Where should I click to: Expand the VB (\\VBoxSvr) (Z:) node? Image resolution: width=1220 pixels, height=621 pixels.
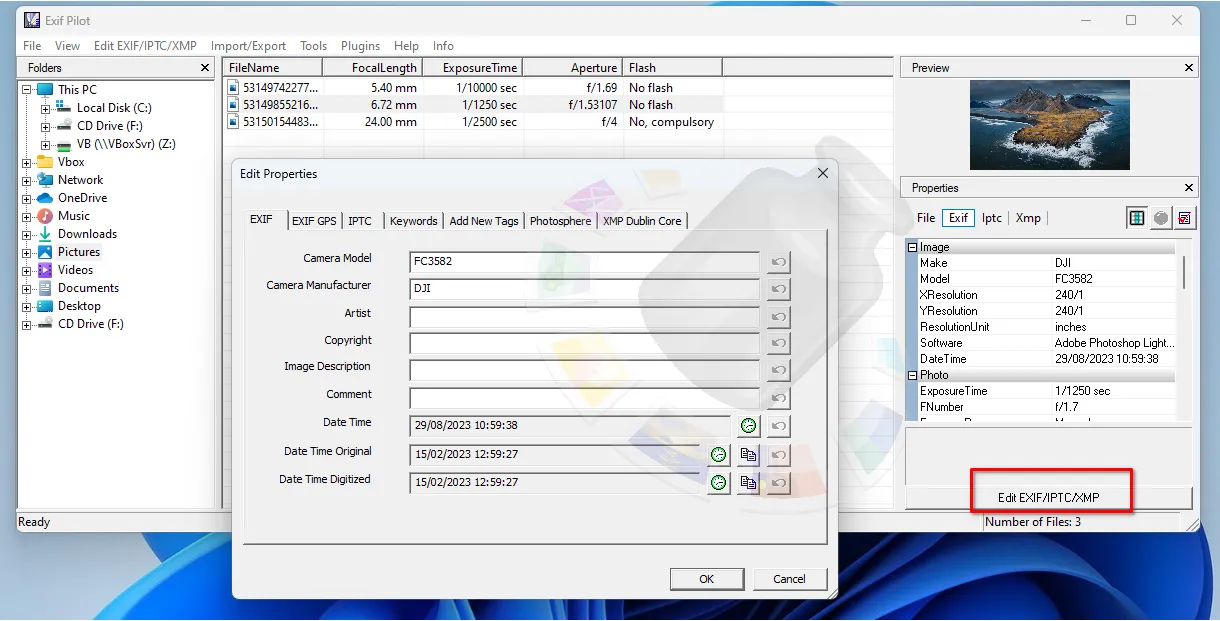45,144
